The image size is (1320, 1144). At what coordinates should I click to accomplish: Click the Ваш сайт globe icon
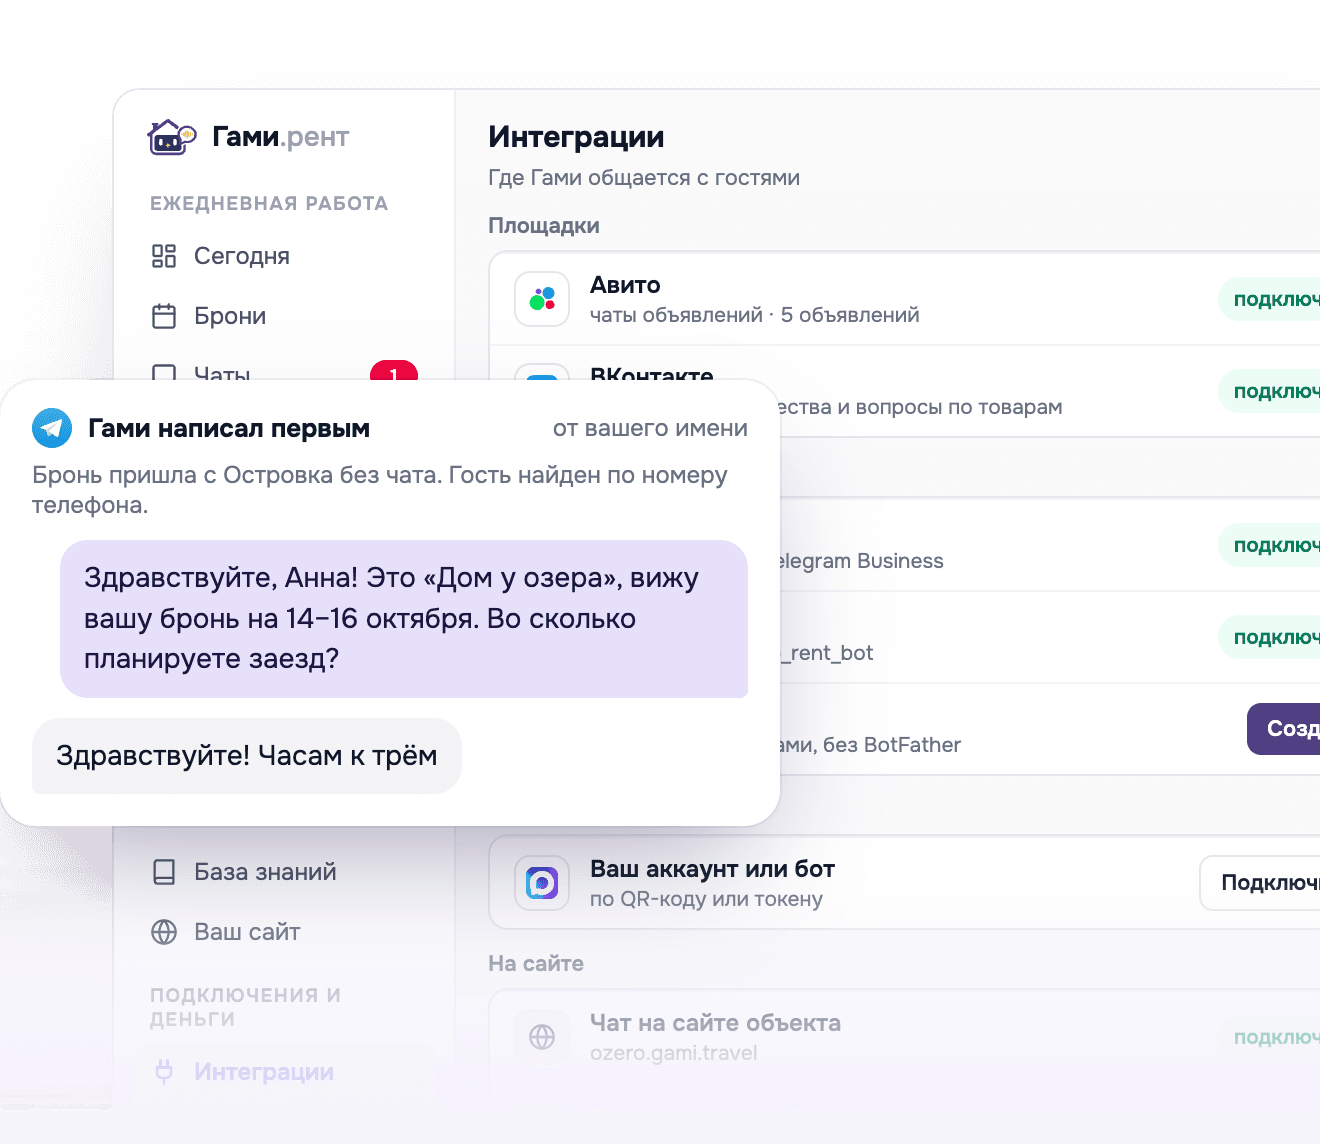(164, 932)
